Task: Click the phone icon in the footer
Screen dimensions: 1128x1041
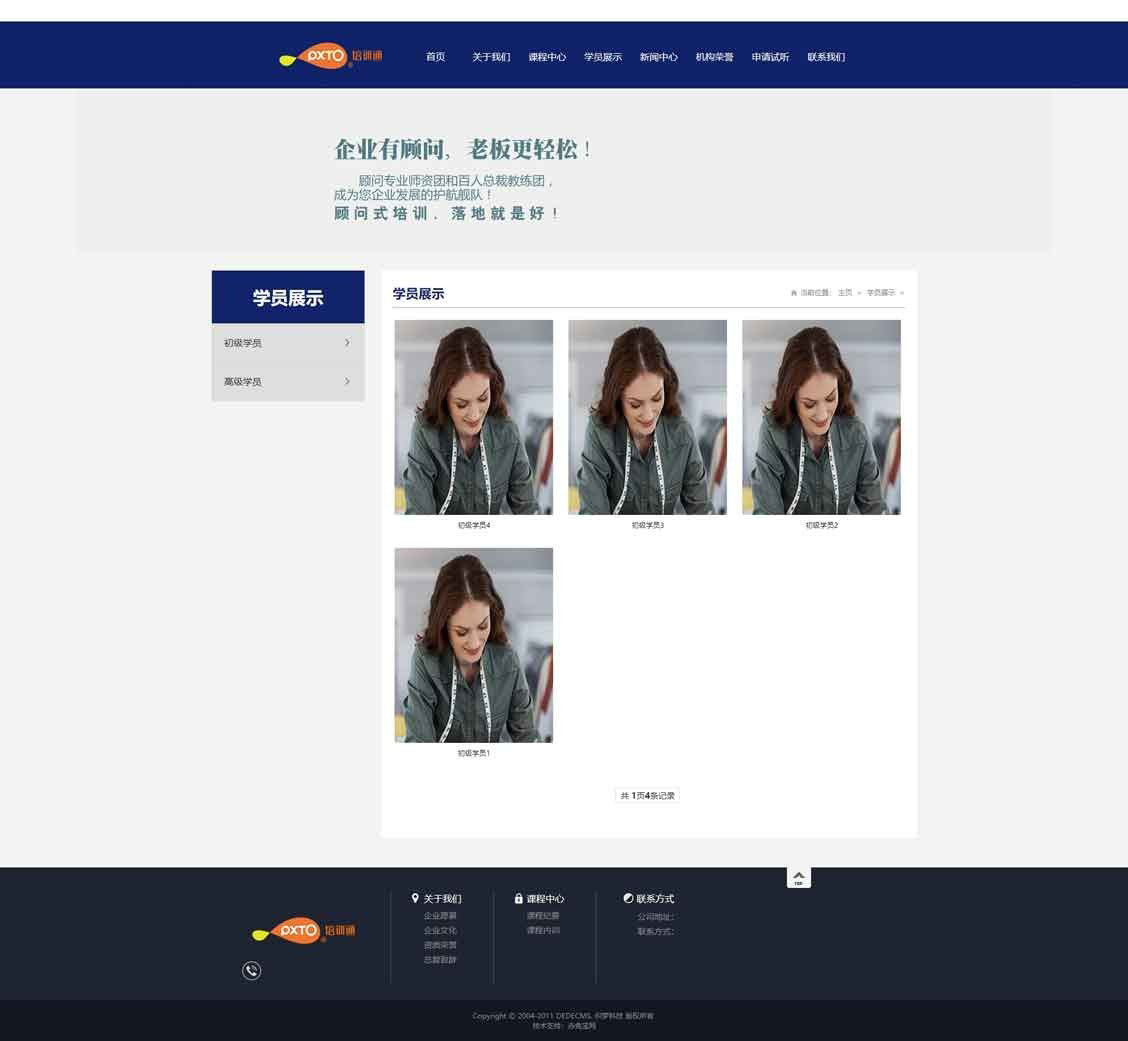Action: [251, 970]
